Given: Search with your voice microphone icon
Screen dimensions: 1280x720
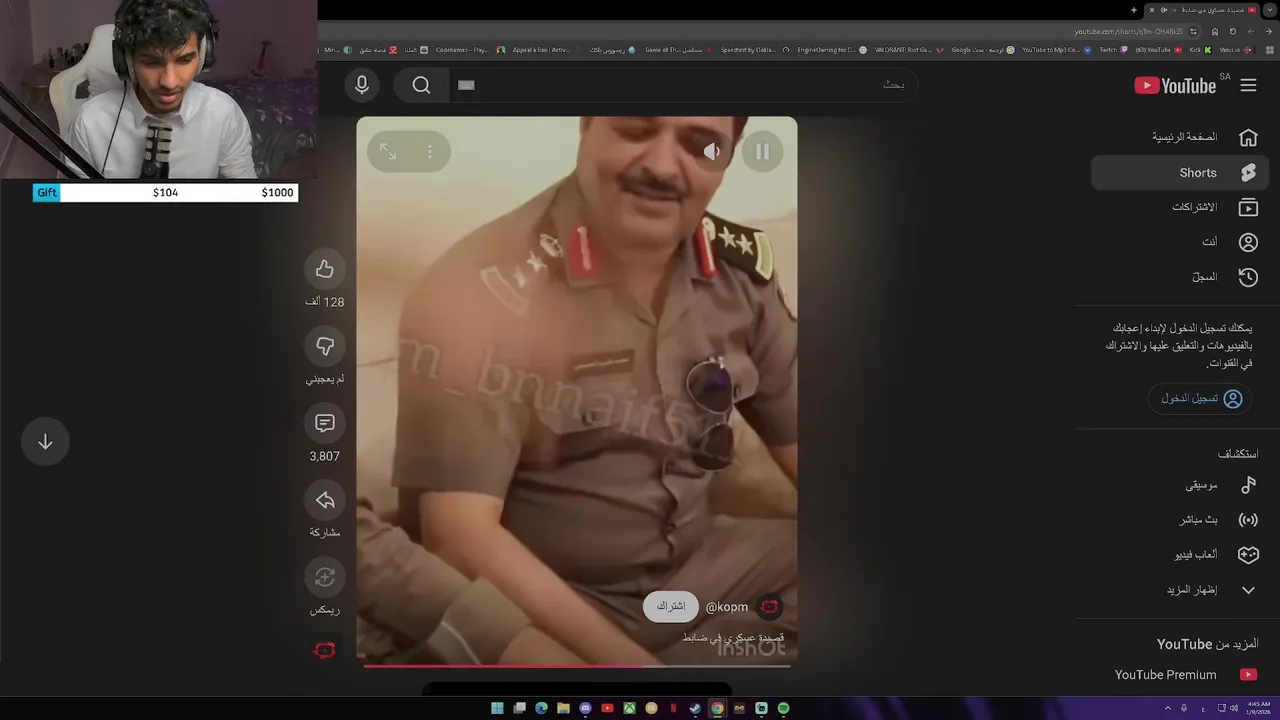Looking at the screenshot, I should point(362,85).
